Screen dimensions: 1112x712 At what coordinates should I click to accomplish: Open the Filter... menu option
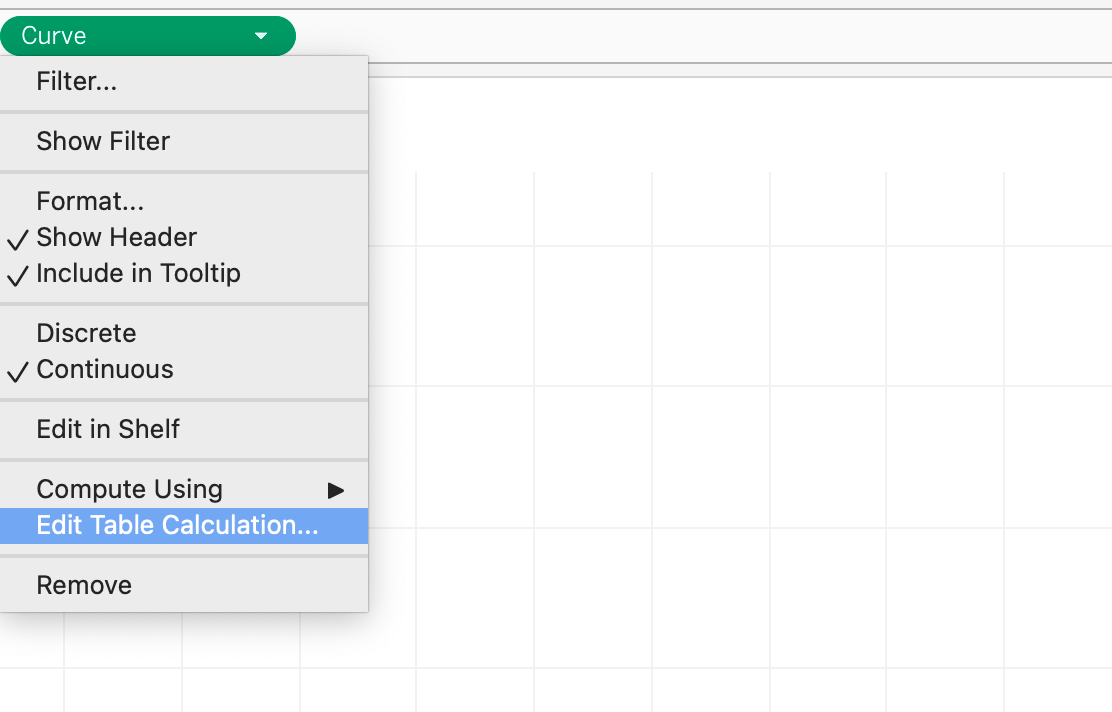click(77, 81)
